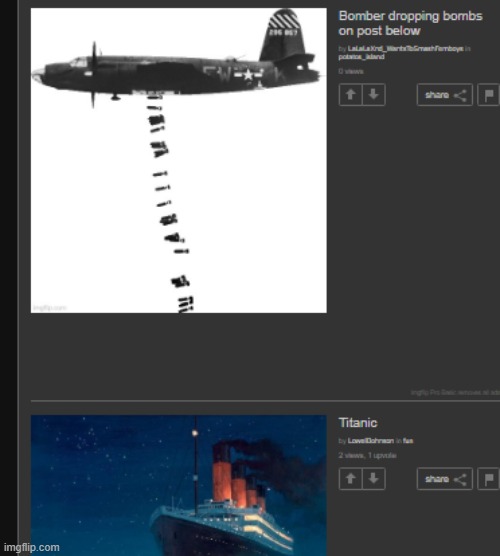Image resolution: width=500 pixels, height=556 pixels.
Task: Click the imgflip.com watermark at the bottom-left corner
Action: (x=32, y=547)
